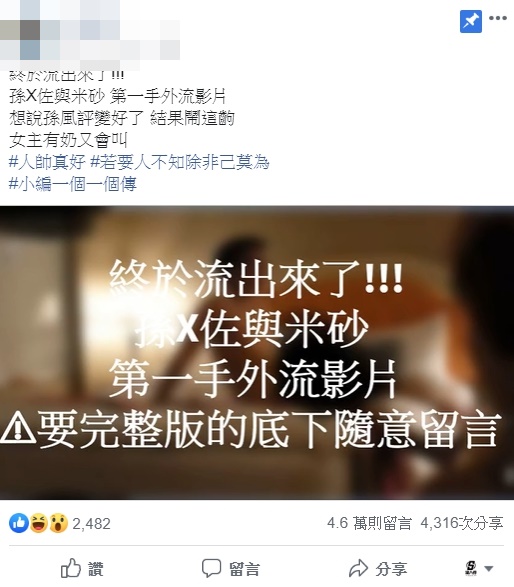Screen dimensions: 514x587
Task: Open hashtag #人帥真好
Action: click(47, 162)
